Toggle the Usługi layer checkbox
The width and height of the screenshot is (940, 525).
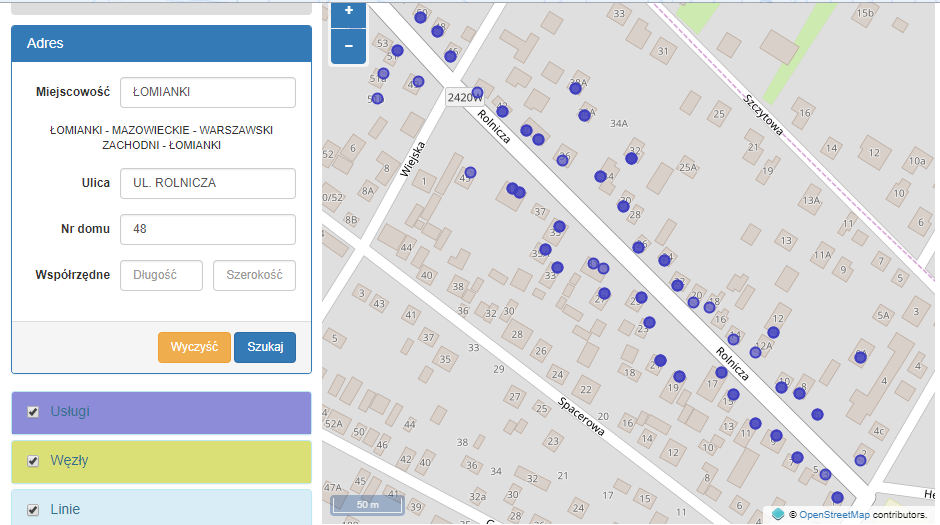coord(33,412)
